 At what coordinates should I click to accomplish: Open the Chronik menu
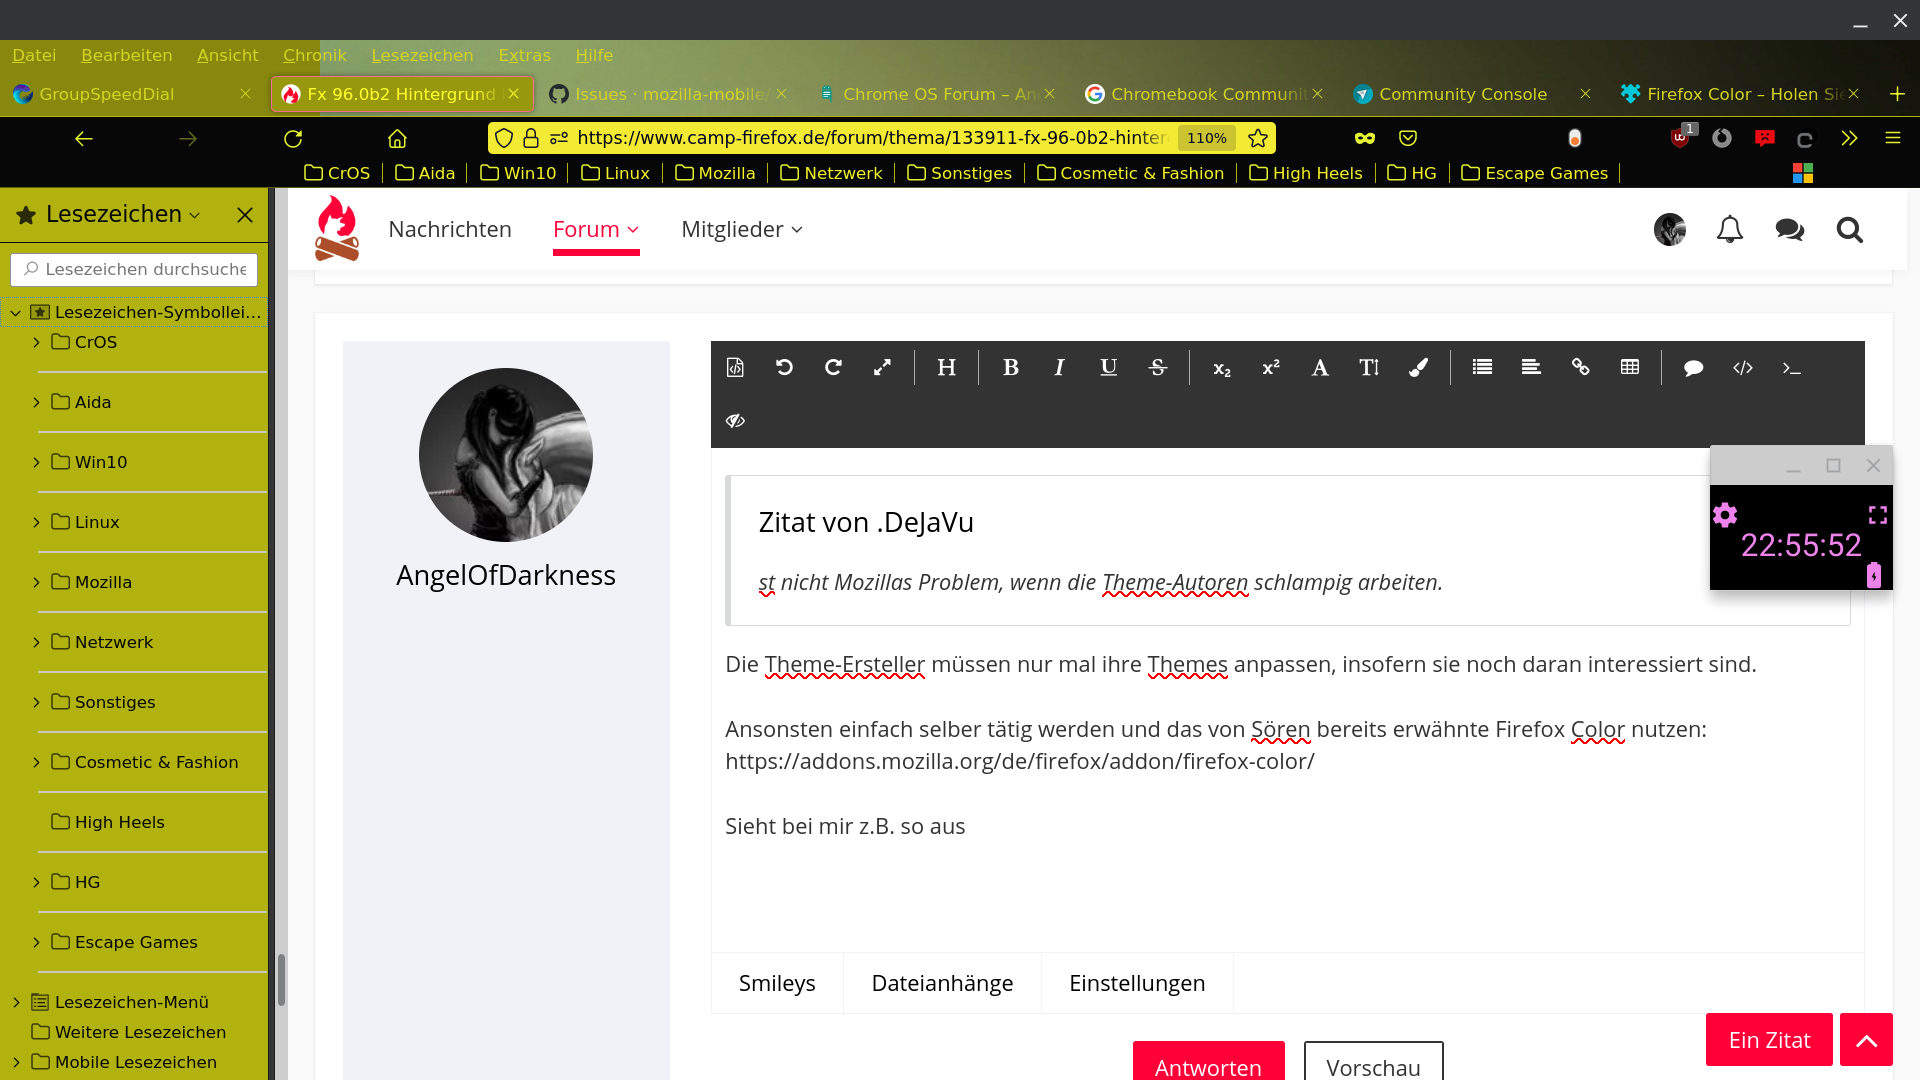[x=314, y=55]
